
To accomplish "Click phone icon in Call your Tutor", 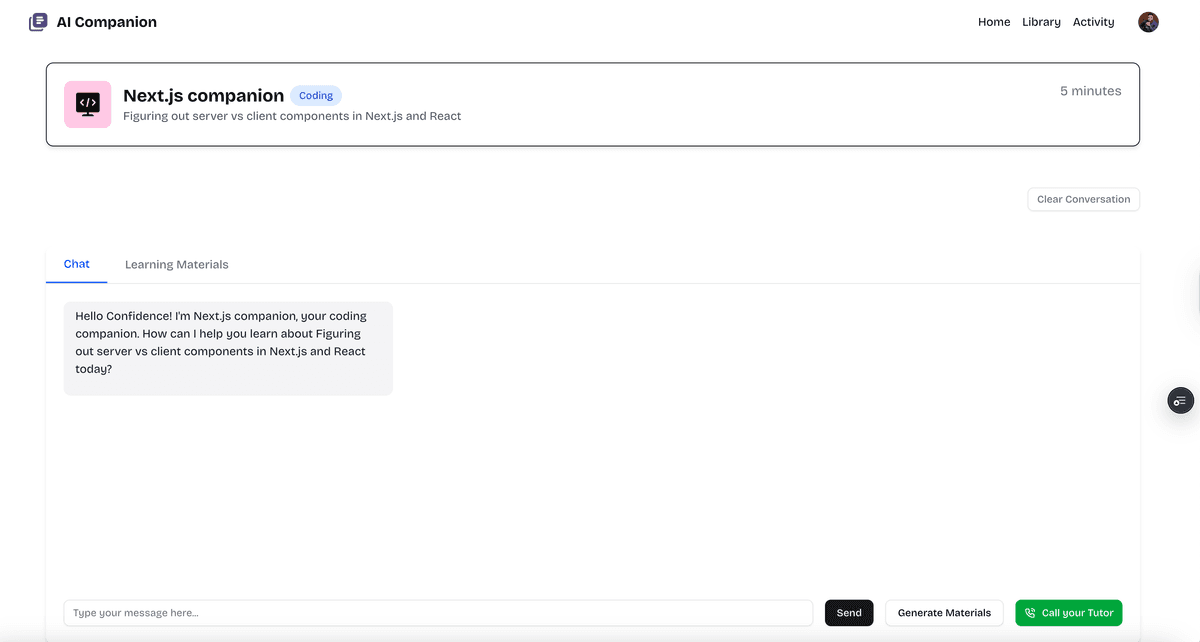I will [x=1030, y=613].
